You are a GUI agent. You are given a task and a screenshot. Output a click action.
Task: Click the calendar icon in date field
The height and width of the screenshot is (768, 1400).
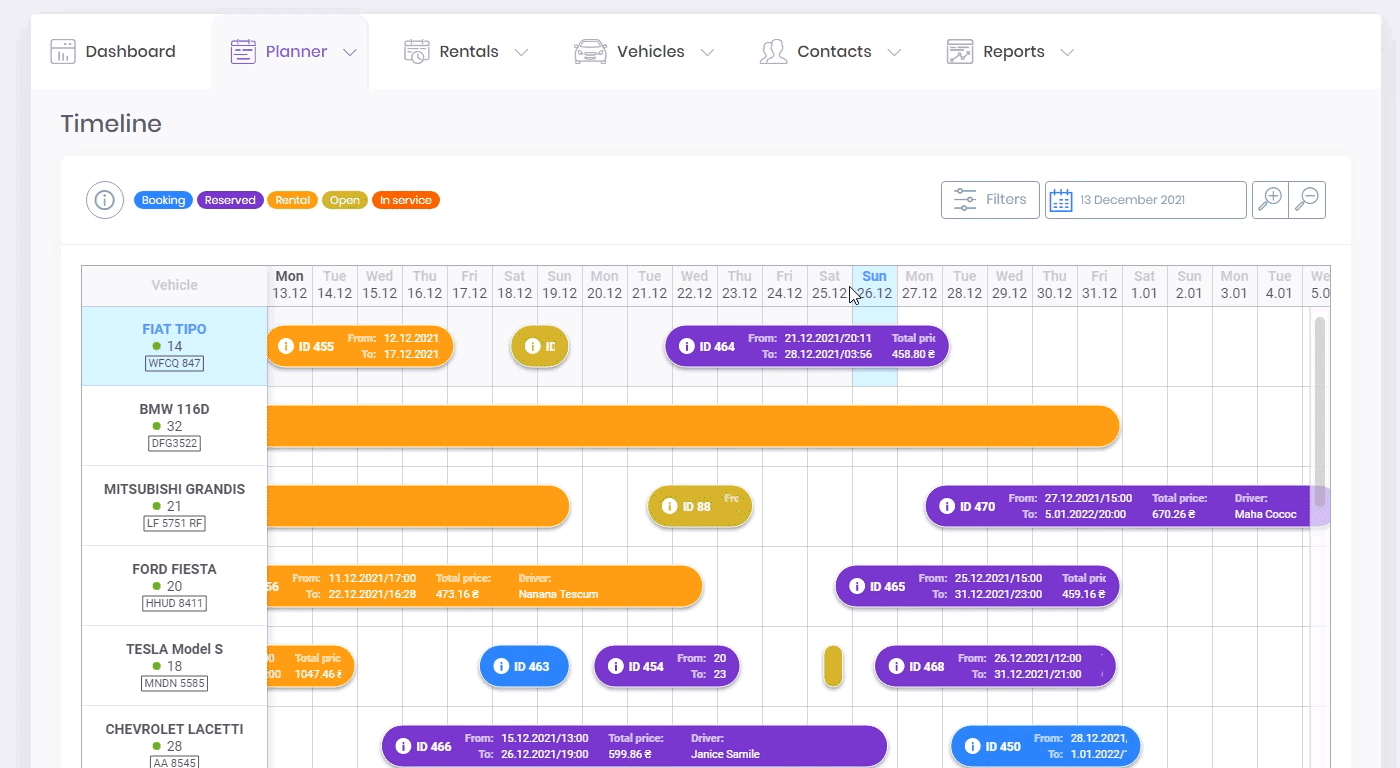point(1062,200)
